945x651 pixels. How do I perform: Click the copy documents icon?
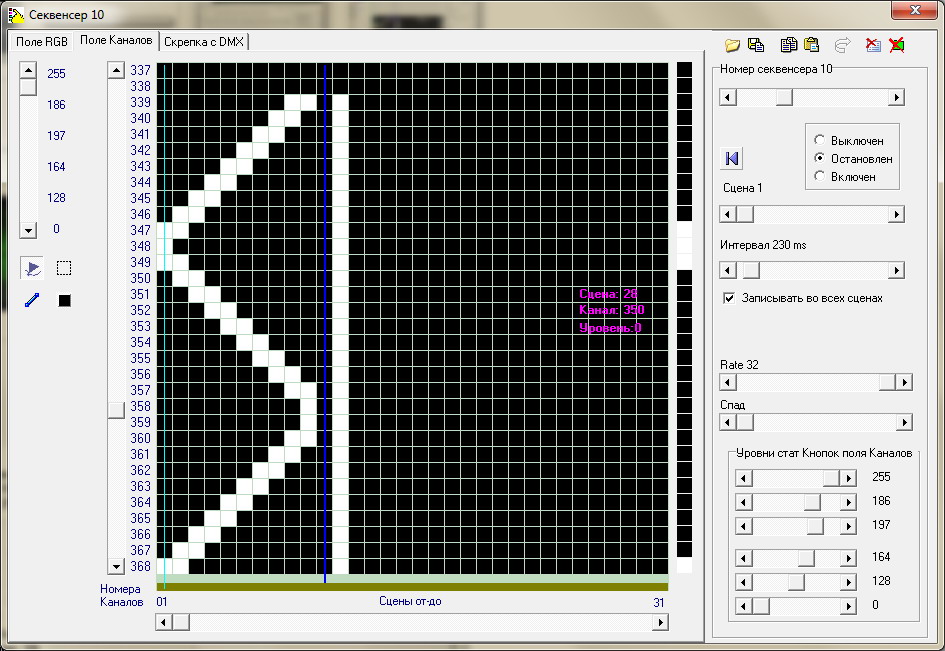789,45
